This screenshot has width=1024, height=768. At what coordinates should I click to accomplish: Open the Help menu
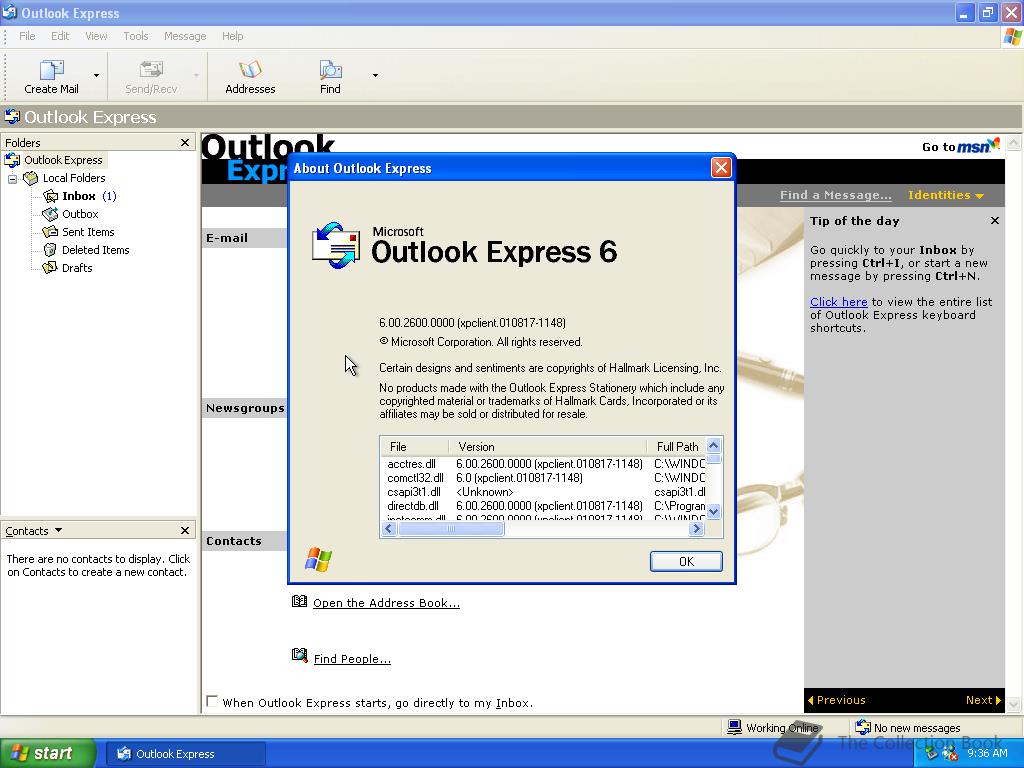232,36
